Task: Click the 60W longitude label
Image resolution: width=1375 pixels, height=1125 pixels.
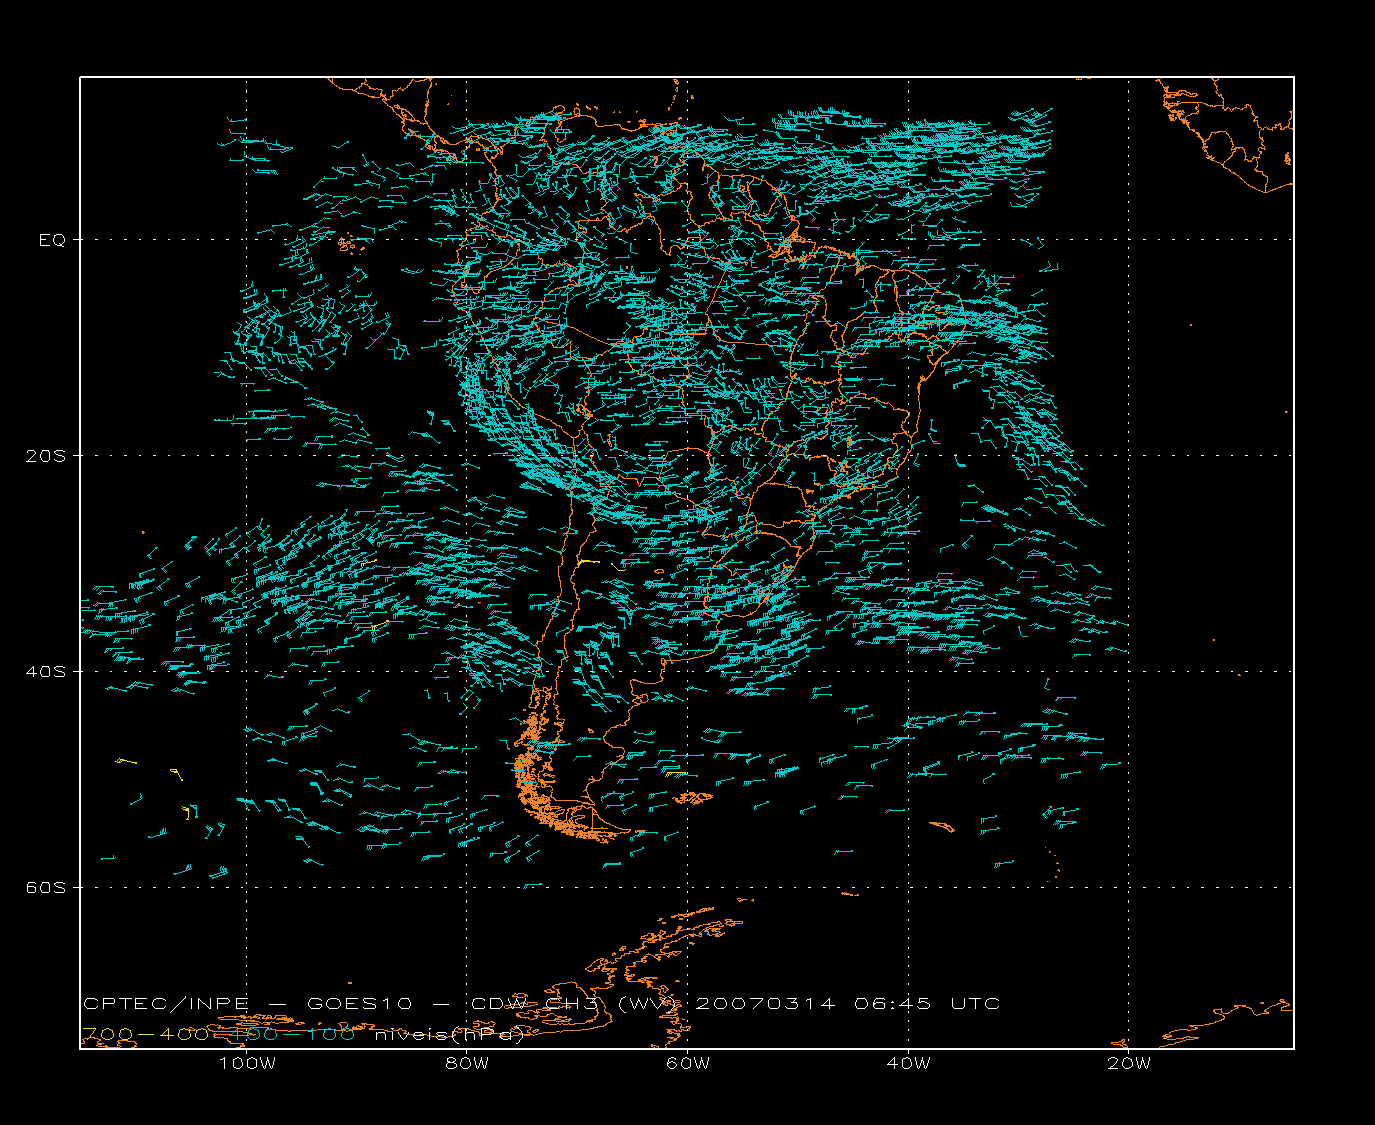Action: tap(688, 1063)
